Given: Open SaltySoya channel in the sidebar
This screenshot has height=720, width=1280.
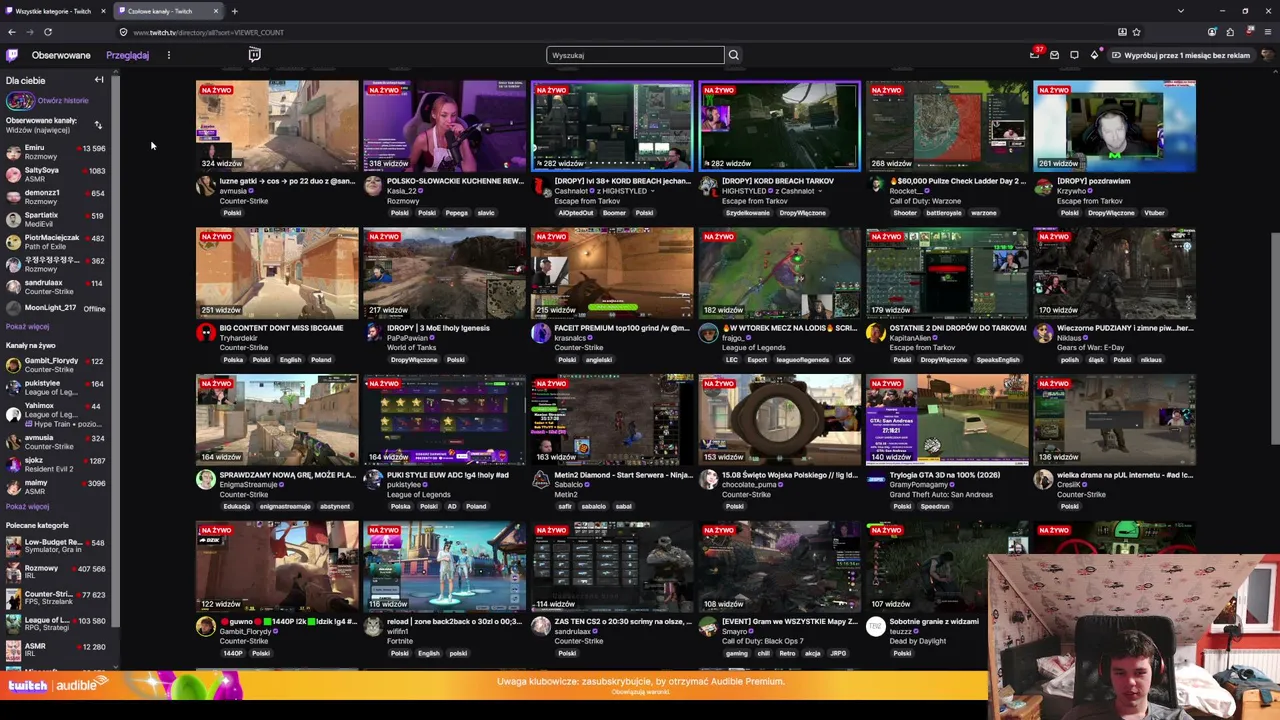Looking at the screenshot, I should tap(56, 175).
